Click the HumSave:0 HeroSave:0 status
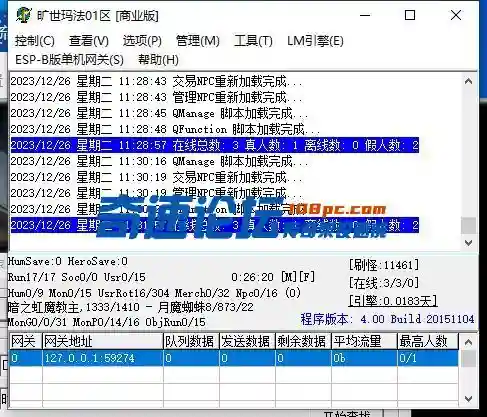Image resolution: width=487 pixels, height=417 pixels. coord(68,261)
